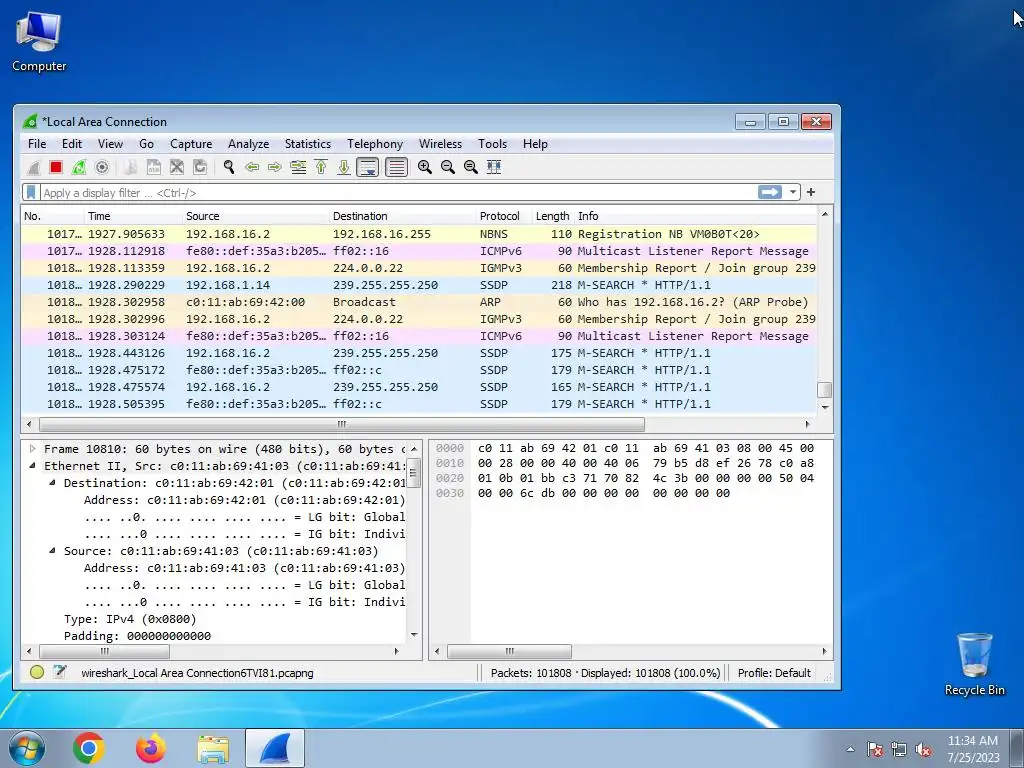Click Go to specified packet icon
1024x768 pixels.
(298, 168)
